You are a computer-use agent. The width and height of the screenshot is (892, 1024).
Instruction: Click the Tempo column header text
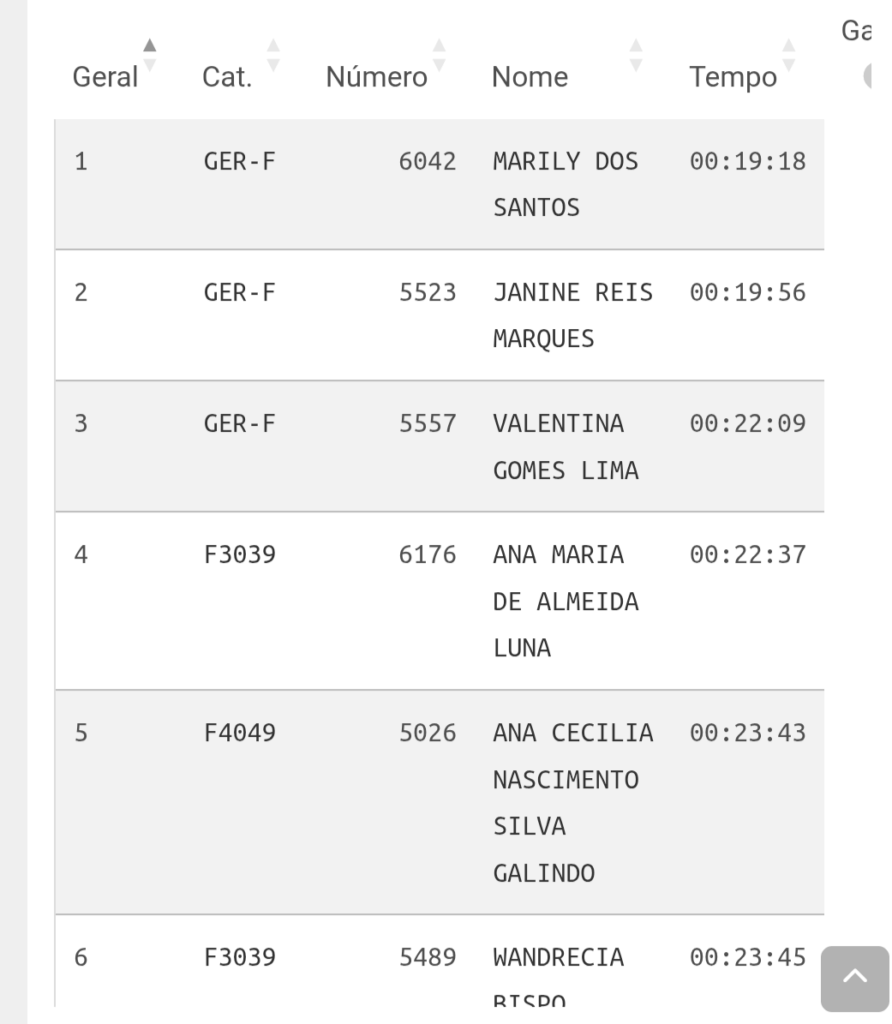733,78
